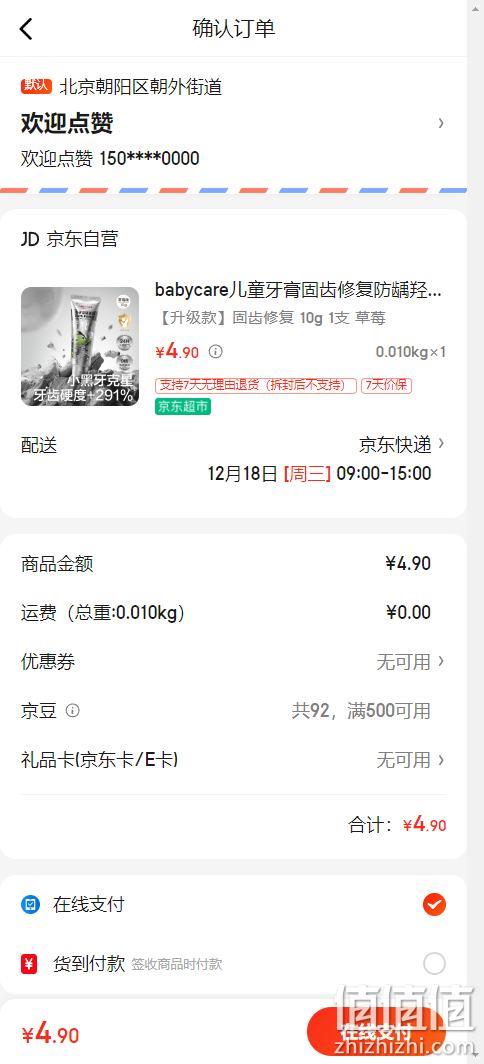
Task: Select the 货到付款 radio button
Action: 434,964
